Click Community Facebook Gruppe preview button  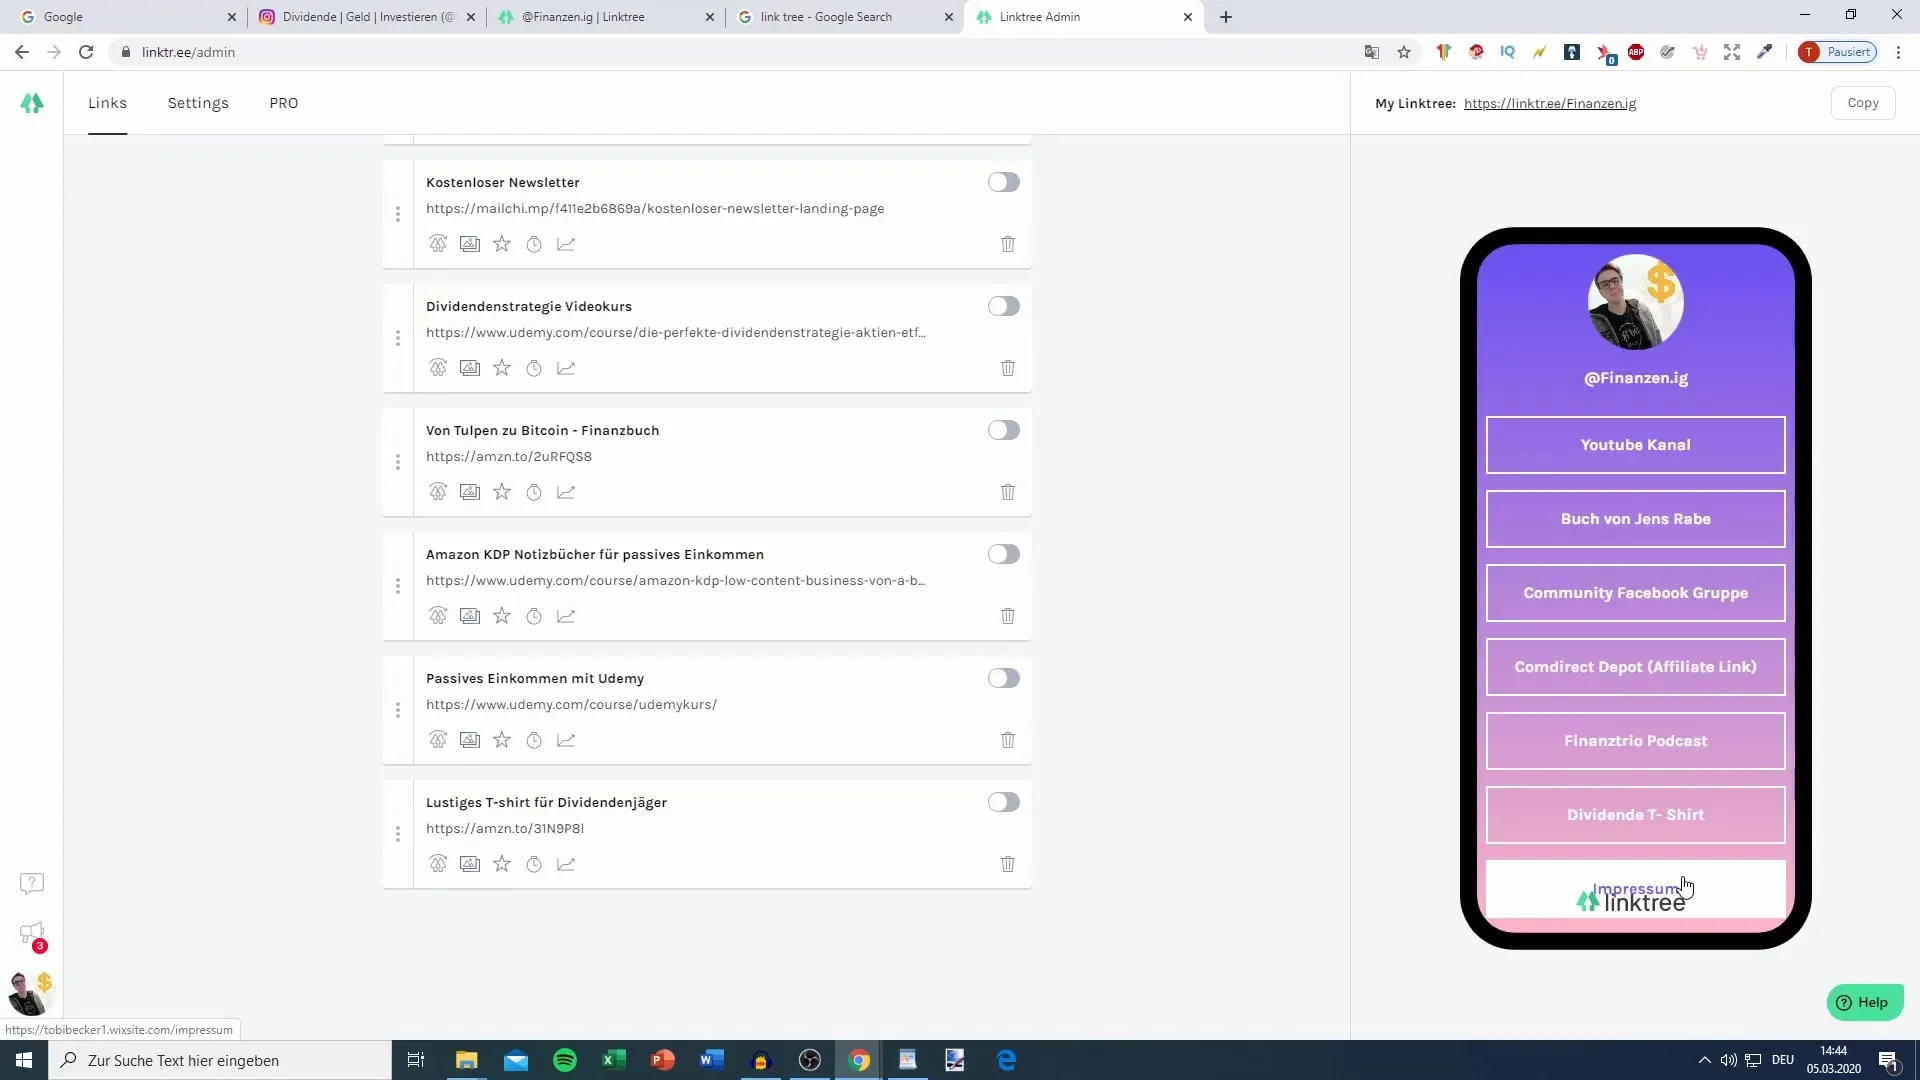[x=1635, y=593]
